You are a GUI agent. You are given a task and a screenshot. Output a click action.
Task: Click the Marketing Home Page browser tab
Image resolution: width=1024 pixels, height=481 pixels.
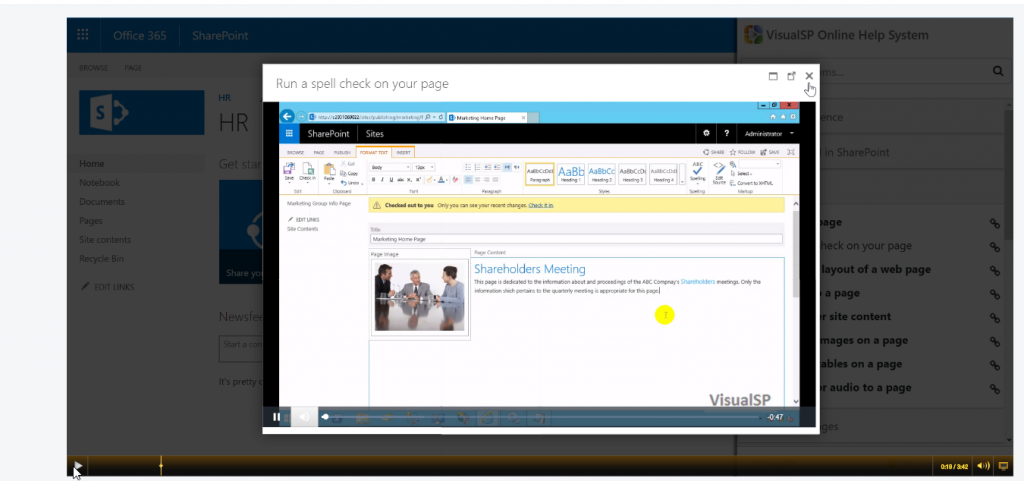[487, 117]
